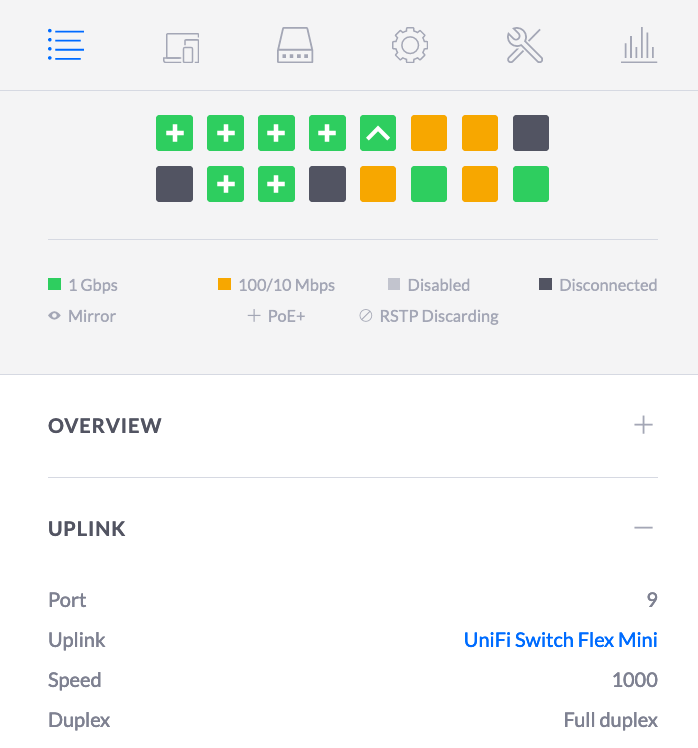The width and height of the screenshot is (698, 748).
Task: Open the details list tab icon
Action: coord(66,45)
